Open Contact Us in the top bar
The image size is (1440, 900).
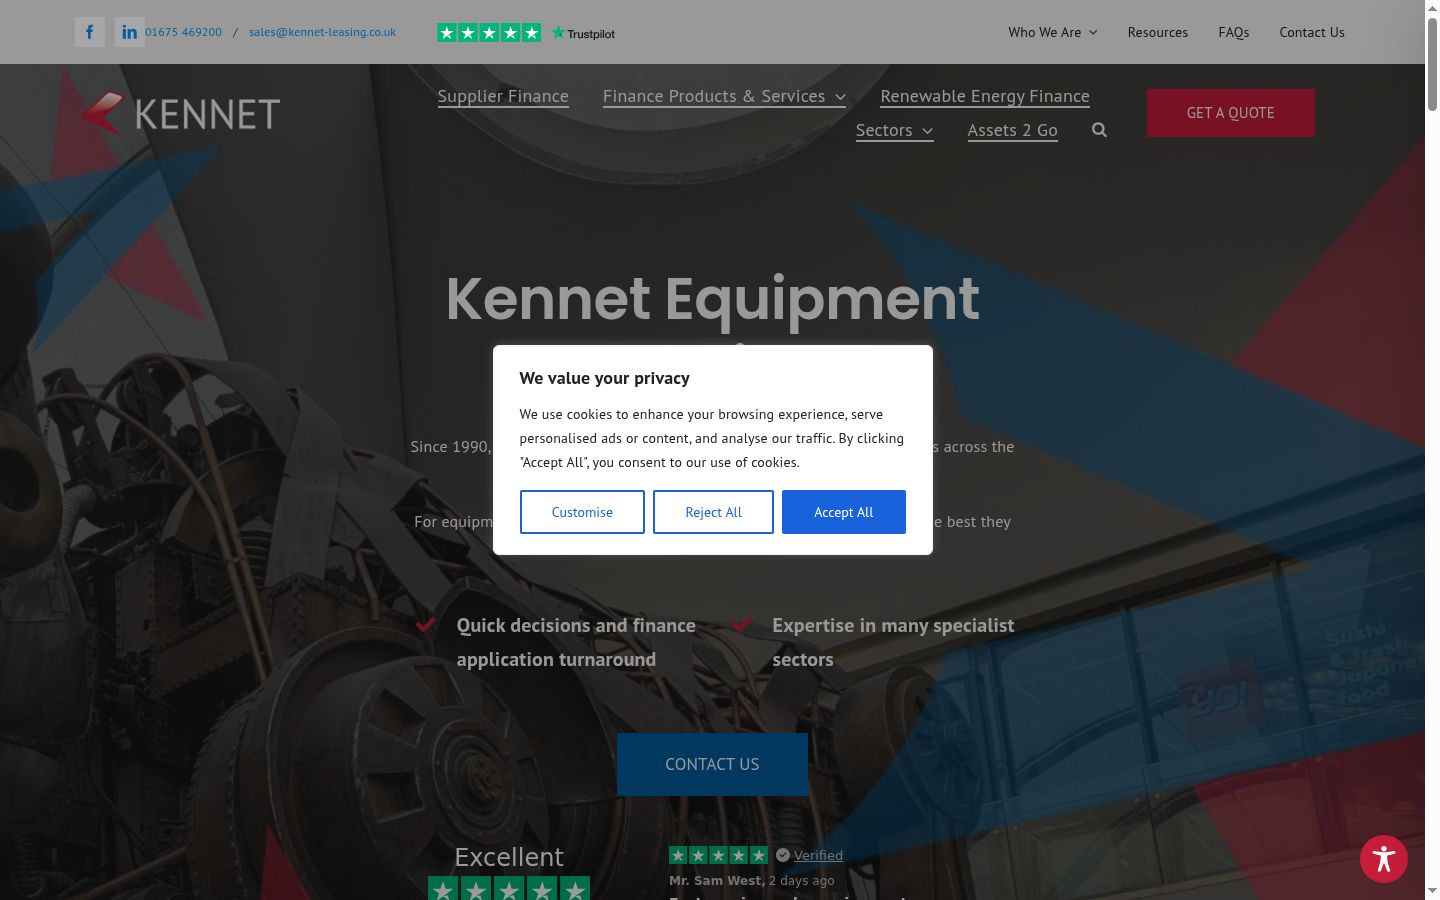point(1312,32)
